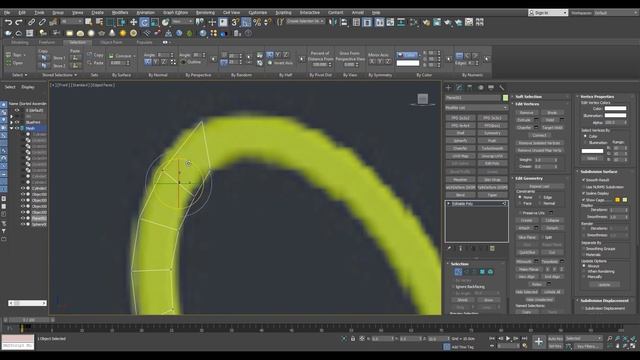
Task: Click the Remove Isolated Vertices button
Action: (x=539, y=143)
